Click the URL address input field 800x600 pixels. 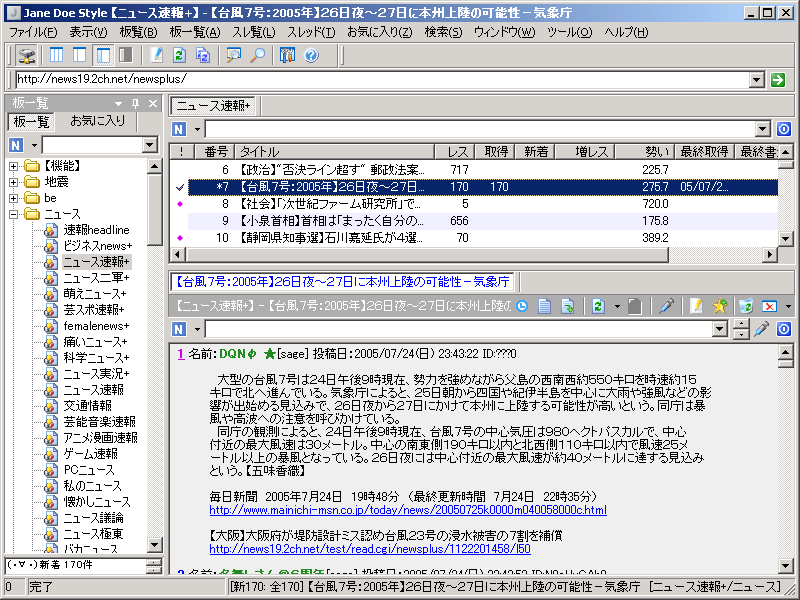[383, 80]
